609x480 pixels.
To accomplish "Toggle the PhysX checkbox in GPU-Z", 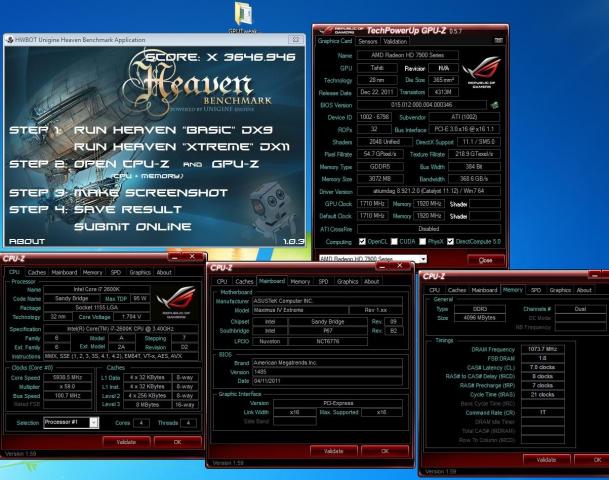I will tap(423, 242).
